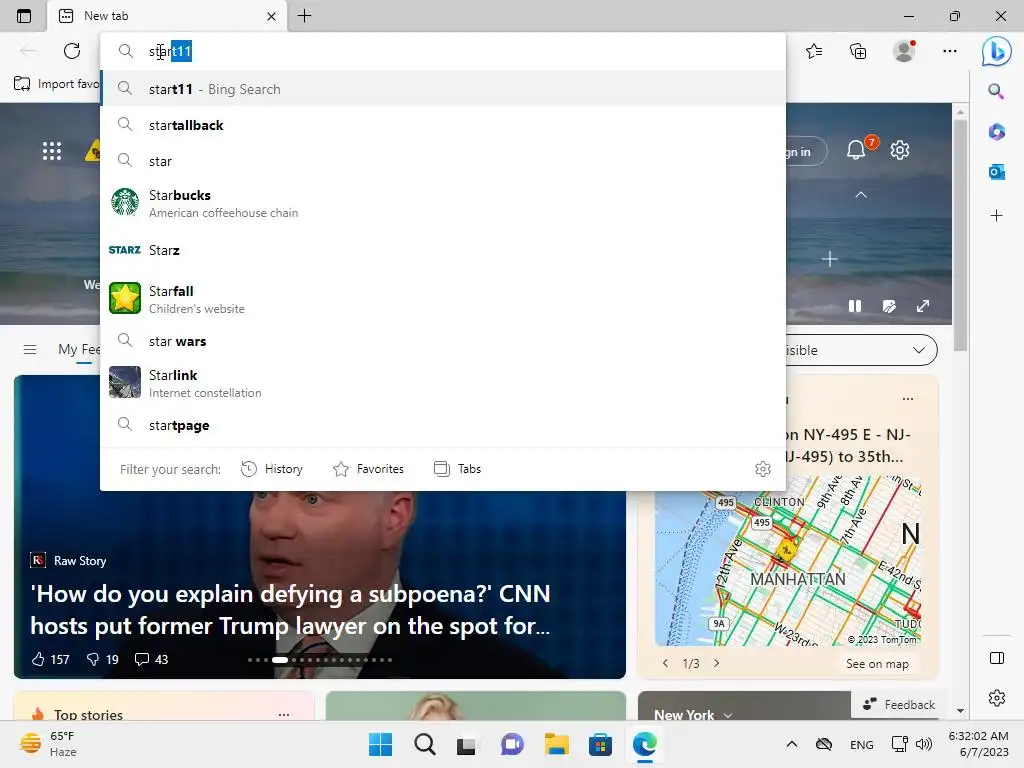Image resolution: width=1024 pixels, height=768 pixels.
Task: Open traffic card more options ellipsis
Action: (x=908, y=398)
